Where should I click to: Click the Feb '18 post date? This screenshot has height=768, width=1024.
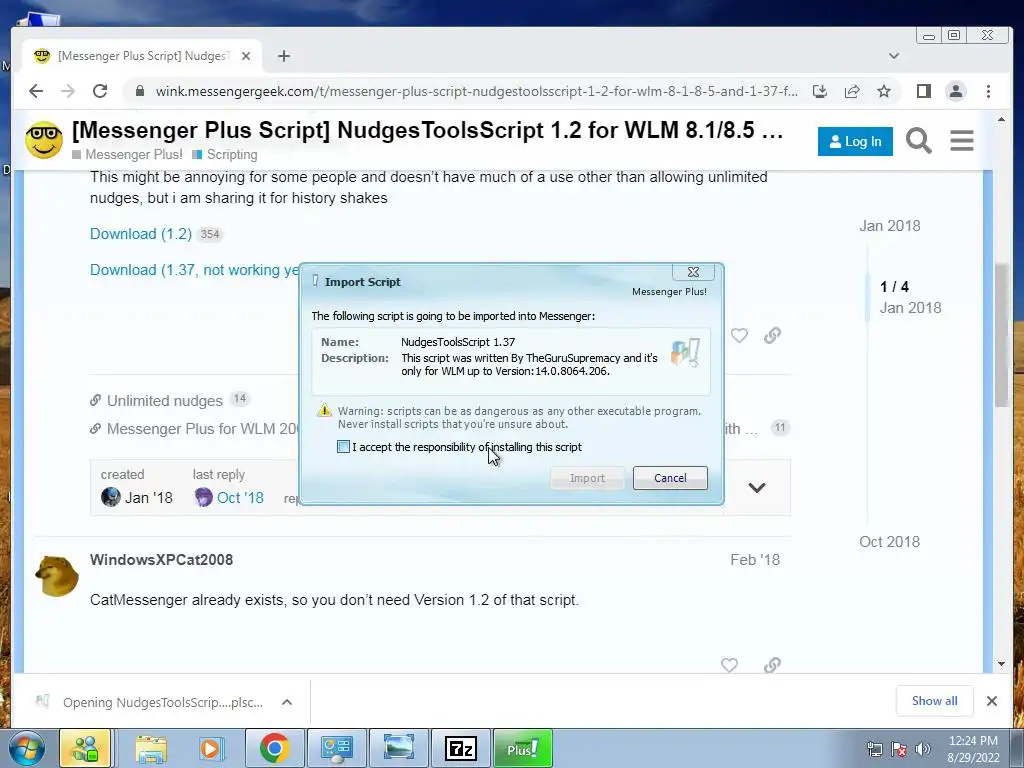(755, 560)
